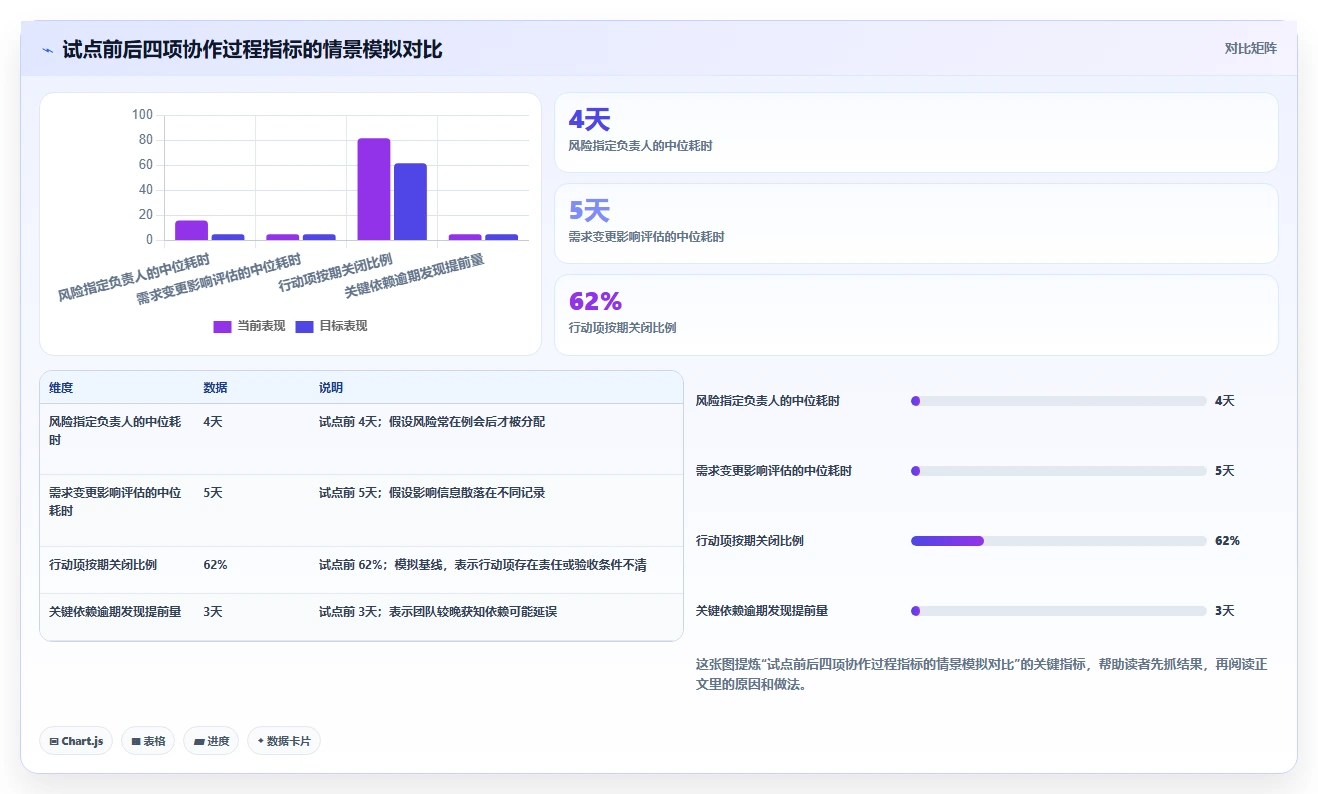Click the 关键依赖逾期发现提前量 progress bar
This screenshot has width=1318, height=794.
coord(1058,611)
